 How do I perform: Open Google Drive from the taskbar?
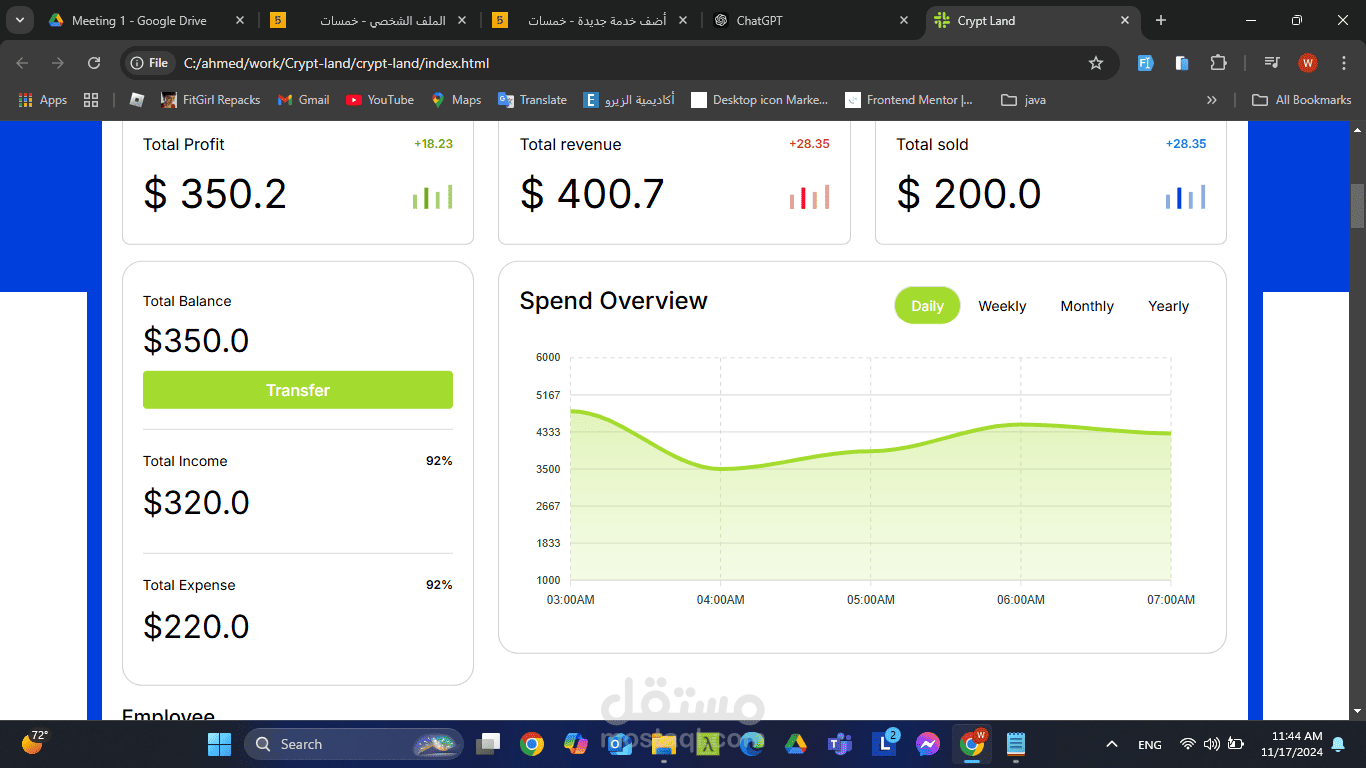[x=795, y=744]
